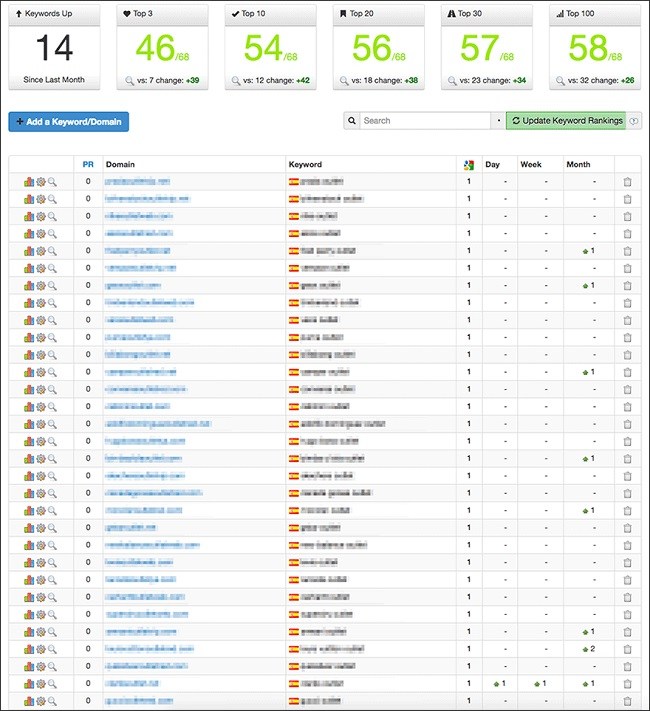This screenshot has height=711, width=650.
Task: Click the up arrow icon in Keywords Up header
Action: pyautogui.click(x=19, y=14)
